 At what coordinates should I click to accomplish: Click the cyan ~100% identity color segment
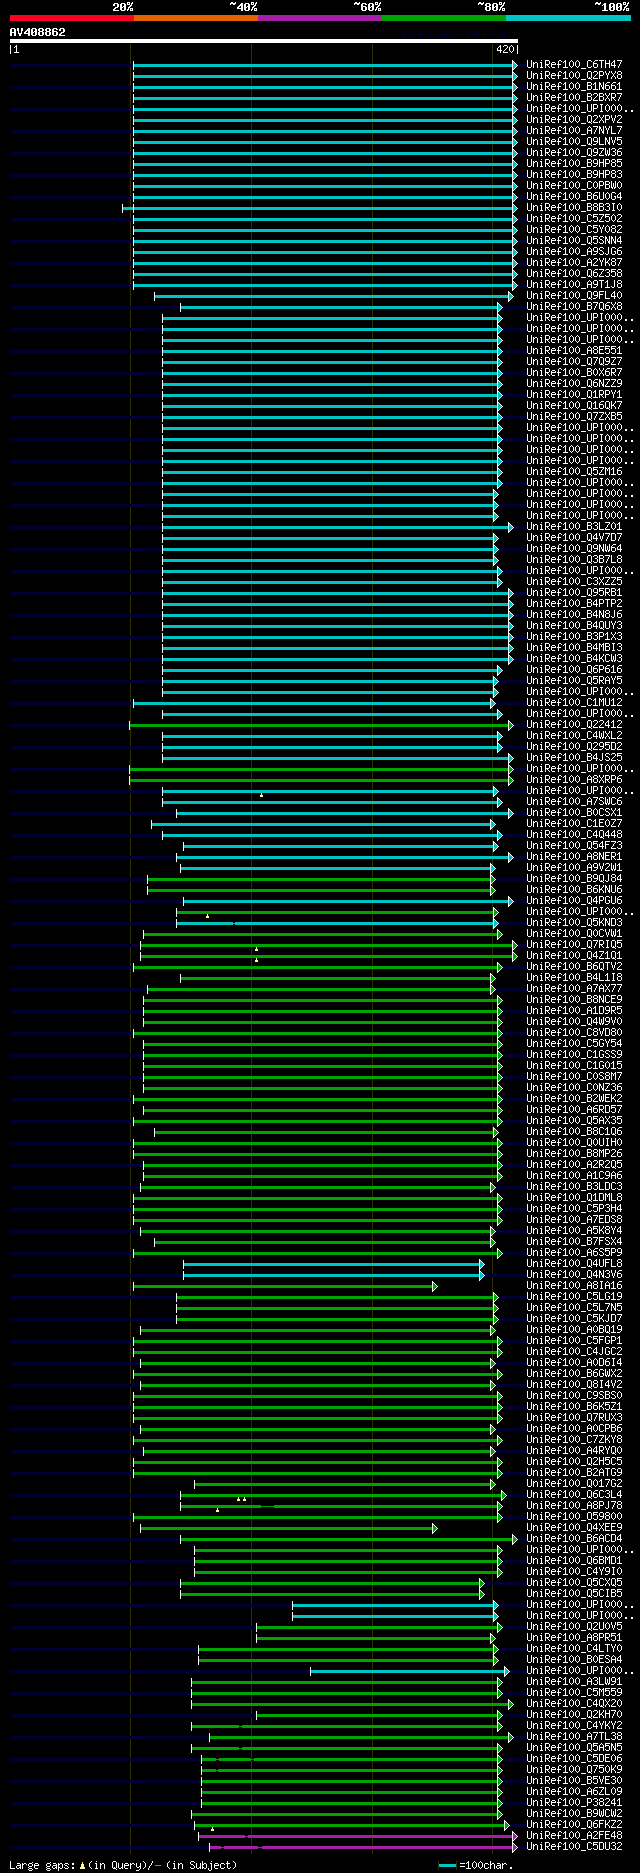(x=567, y=18)
